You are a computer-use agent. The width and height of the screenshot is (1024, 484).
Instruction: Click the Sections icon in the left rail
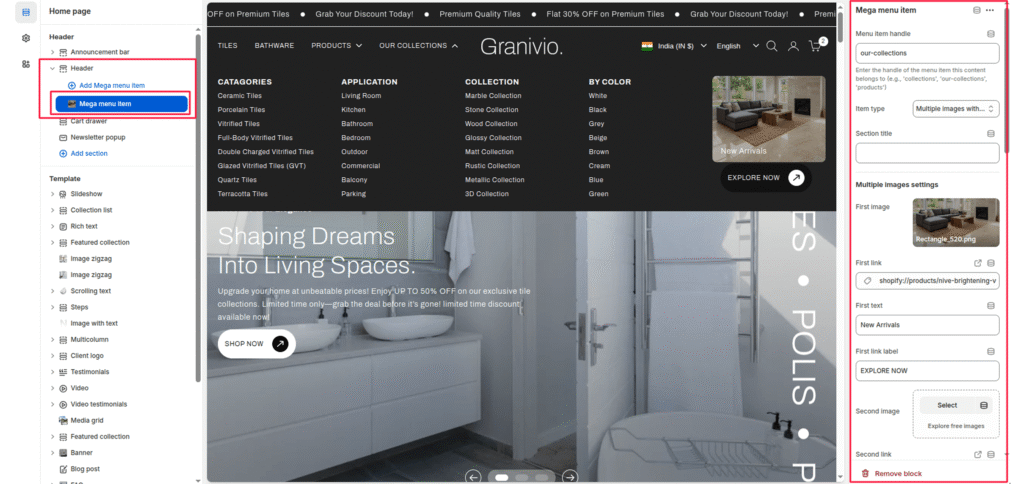25,12
